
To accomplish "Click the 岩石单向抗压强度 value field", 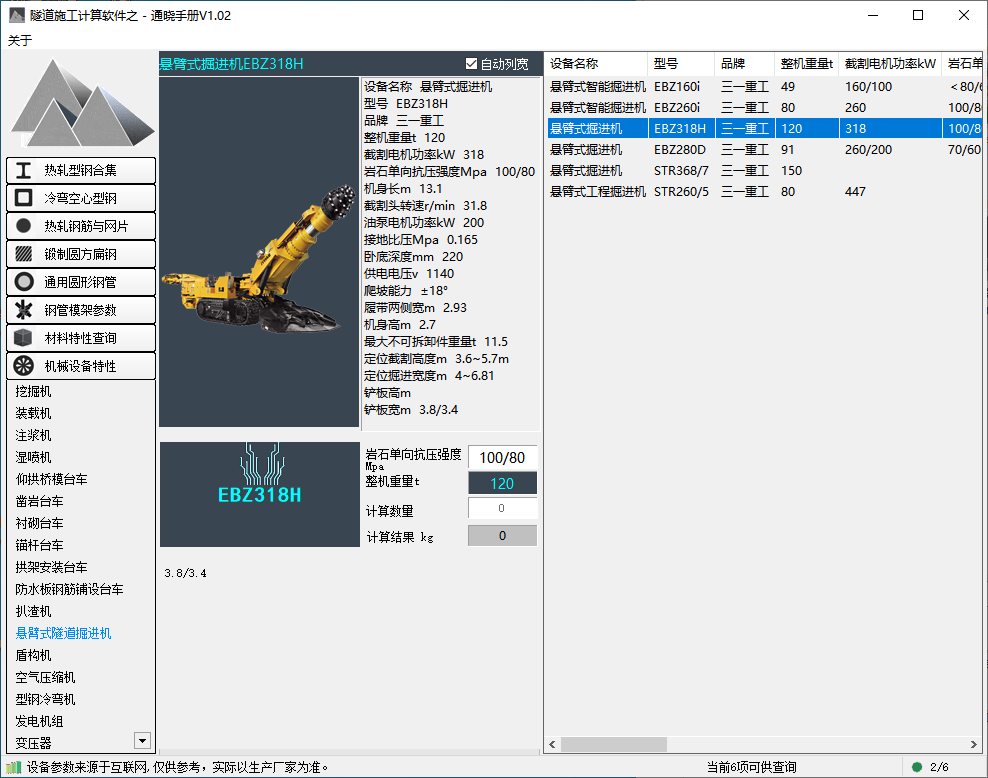I will [x=502, y=457].
